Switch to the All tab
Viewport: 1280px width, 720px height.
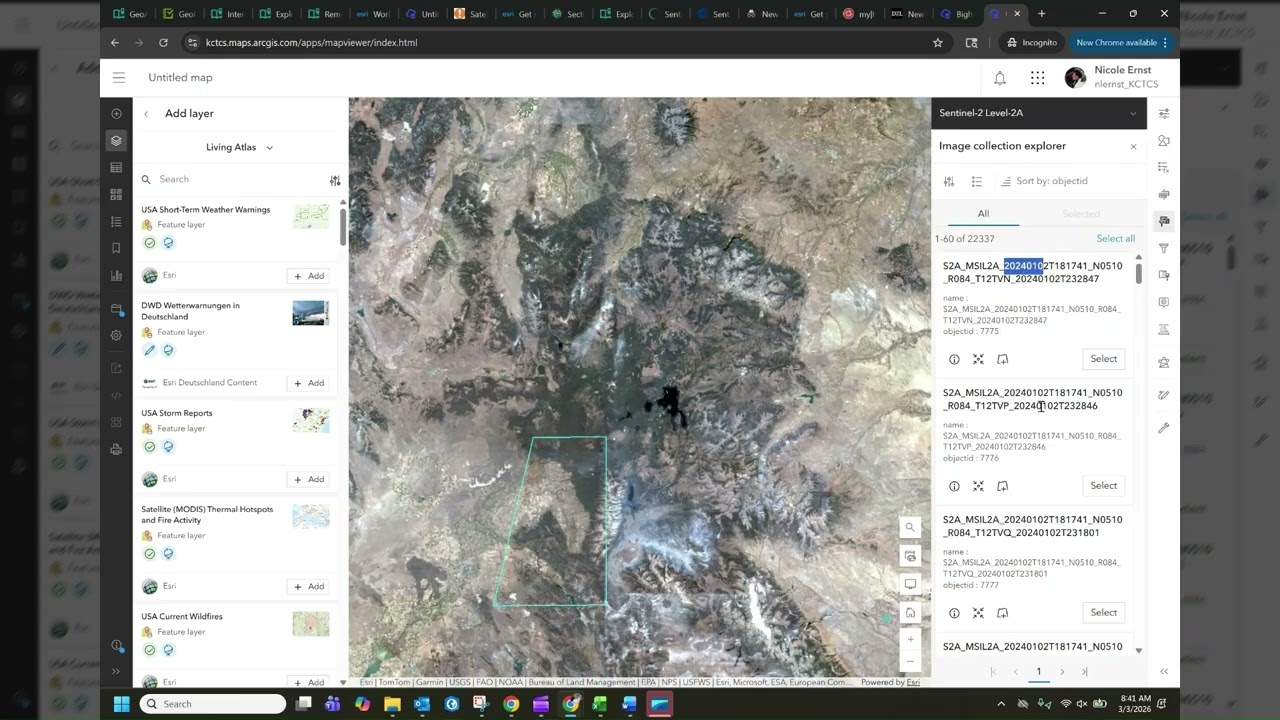click(983, 213)
